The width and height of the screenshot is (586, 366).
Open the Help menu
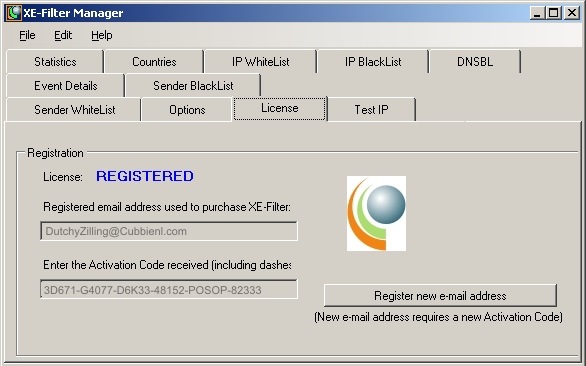click(x=102, y=35)
